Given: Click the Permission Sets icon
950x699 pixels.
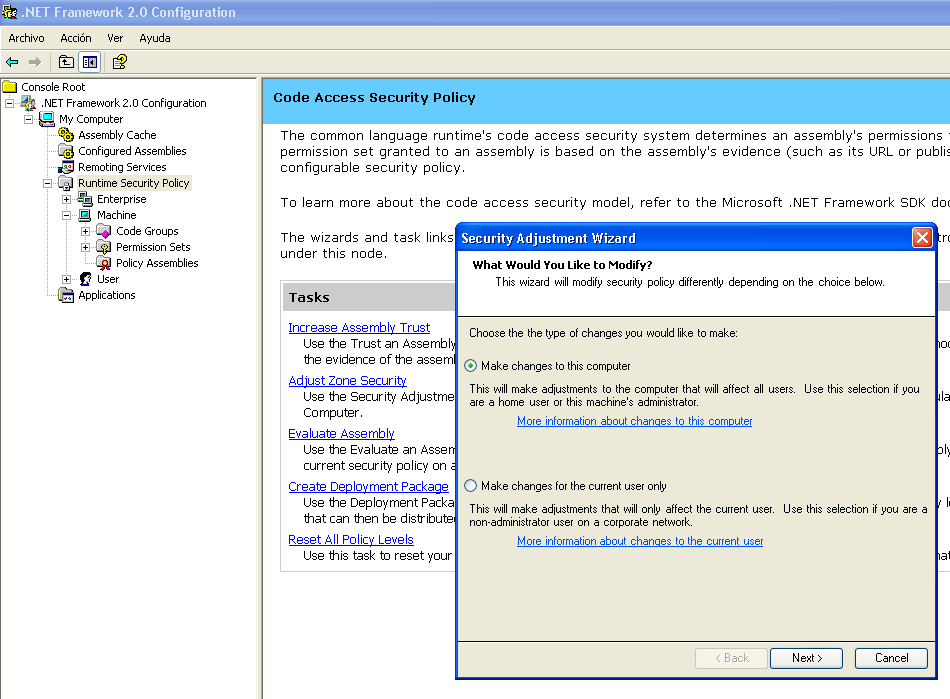Looking at the screenshot, I should (104, 247).
